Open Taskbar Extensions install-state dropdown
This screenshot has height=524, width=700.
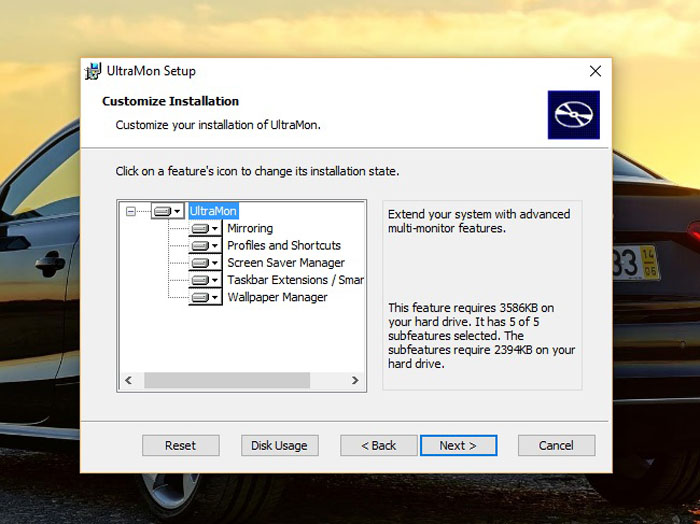[x=205, y=280]
